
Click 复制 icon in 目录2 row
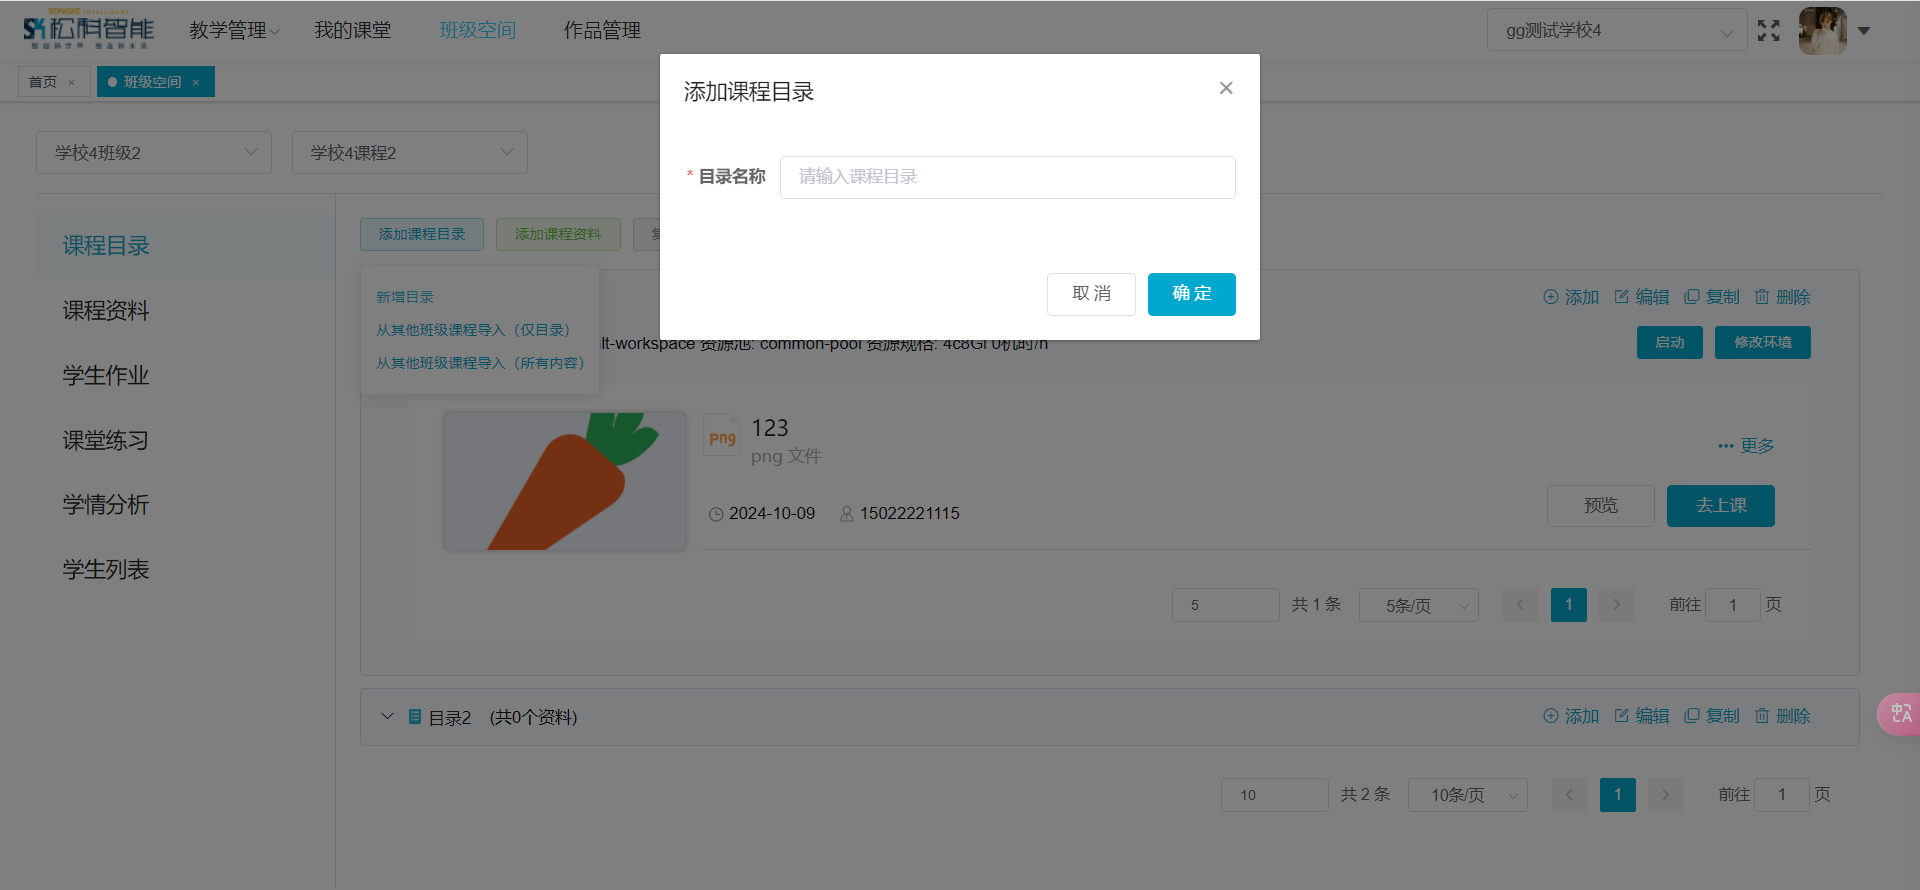[x=1692, y=716]
